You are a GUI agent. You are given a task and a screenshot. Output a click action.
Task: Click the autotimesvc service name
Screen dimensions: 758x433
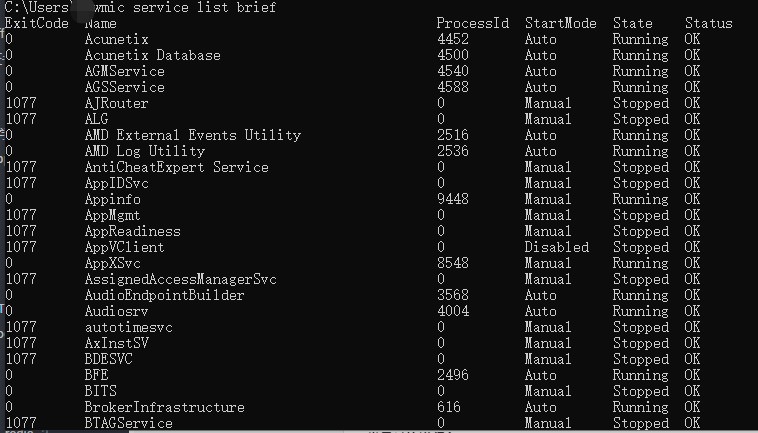click(129, 327)
